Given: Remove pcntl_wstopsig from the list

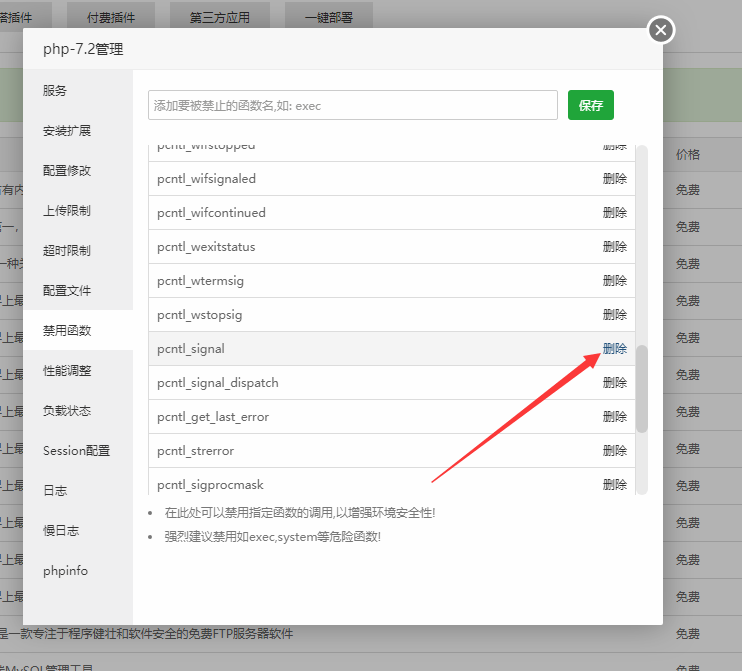Looking at the screenshot, I should [615, 315].
